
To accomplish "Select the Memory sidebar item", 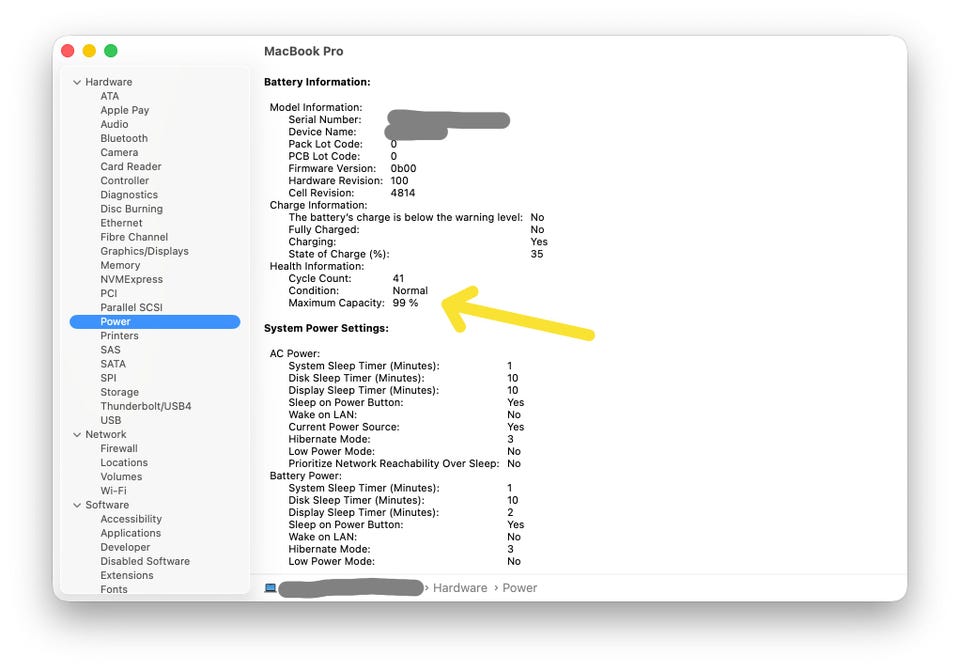I will click(x=120, y=265).
